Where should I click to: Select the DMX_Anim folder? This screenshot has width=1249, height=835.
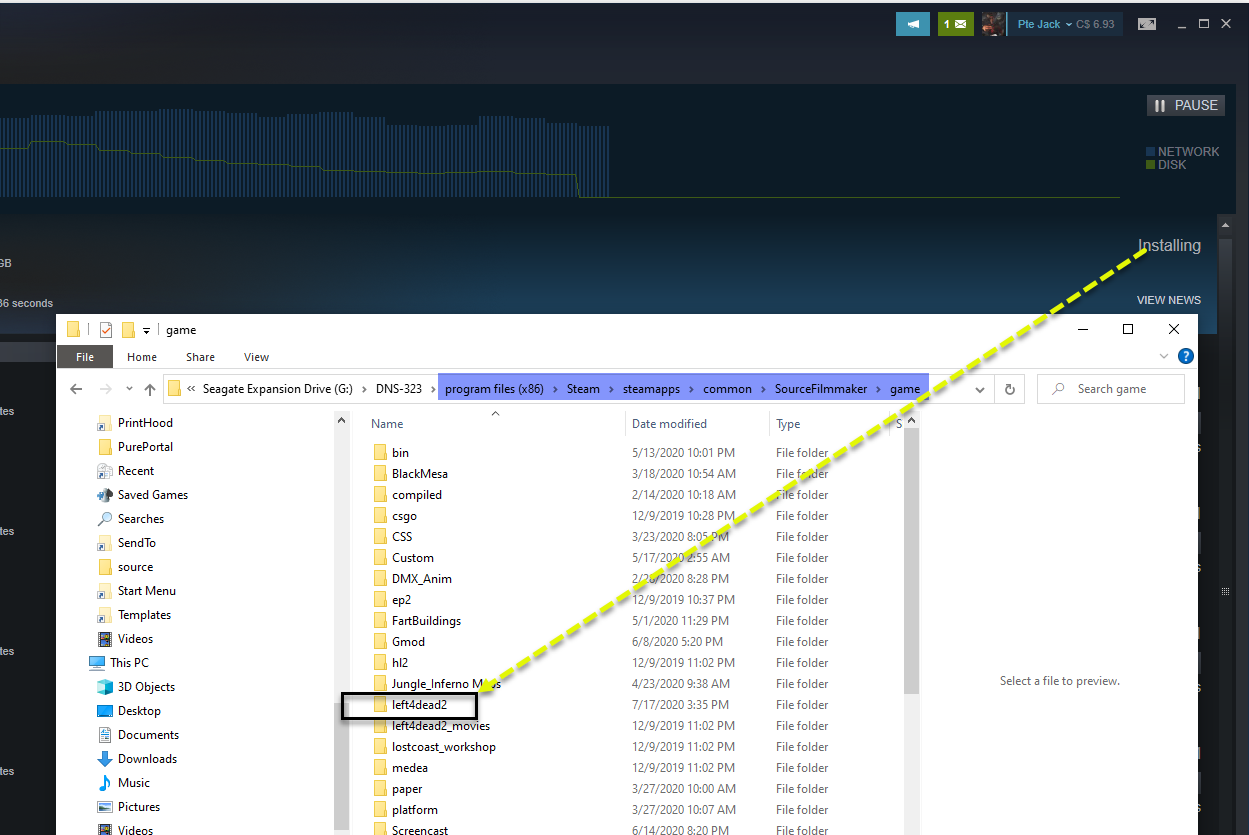point(421,579)
